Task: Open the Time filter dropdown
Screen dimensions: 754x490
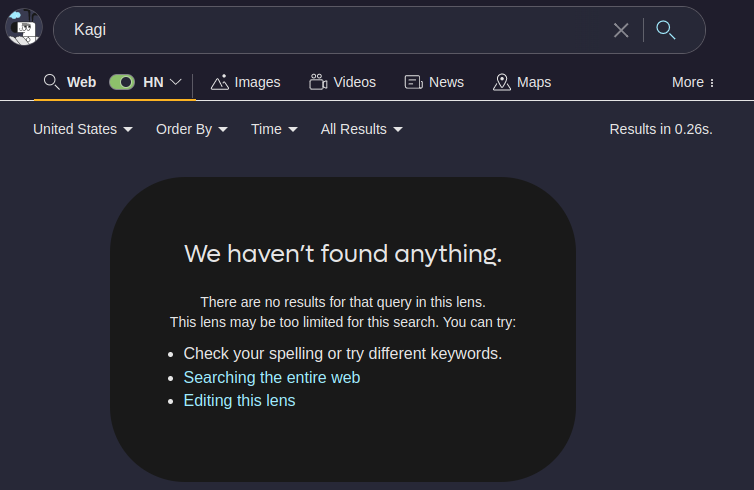Action: pos(274,129)
